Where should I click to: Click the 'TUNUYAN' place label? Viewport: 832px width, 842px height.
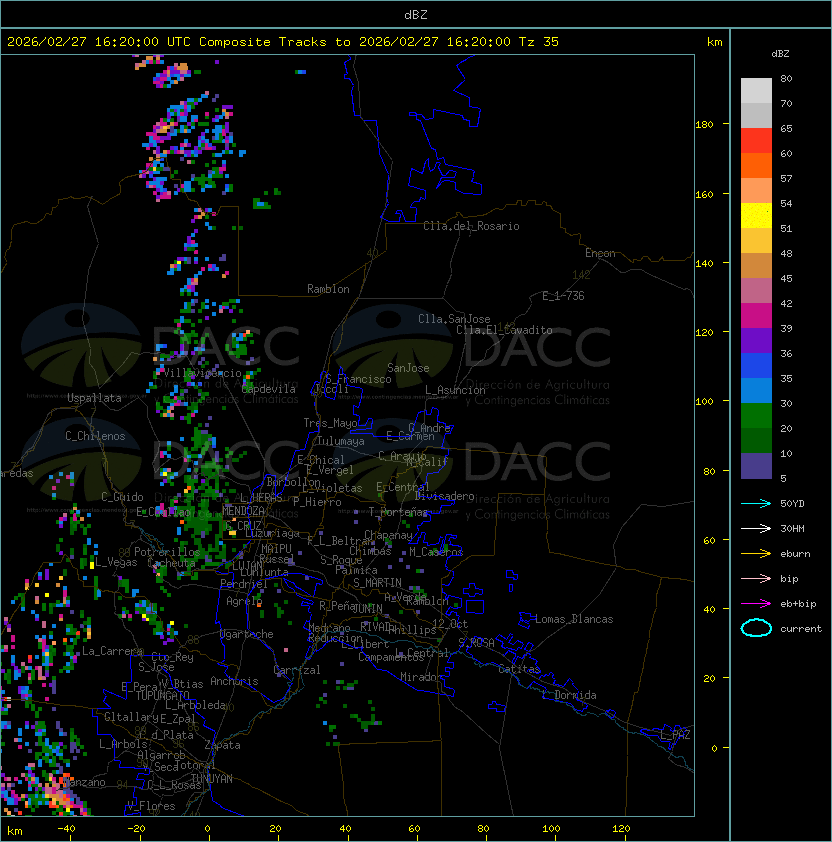[x=212, y=779]
